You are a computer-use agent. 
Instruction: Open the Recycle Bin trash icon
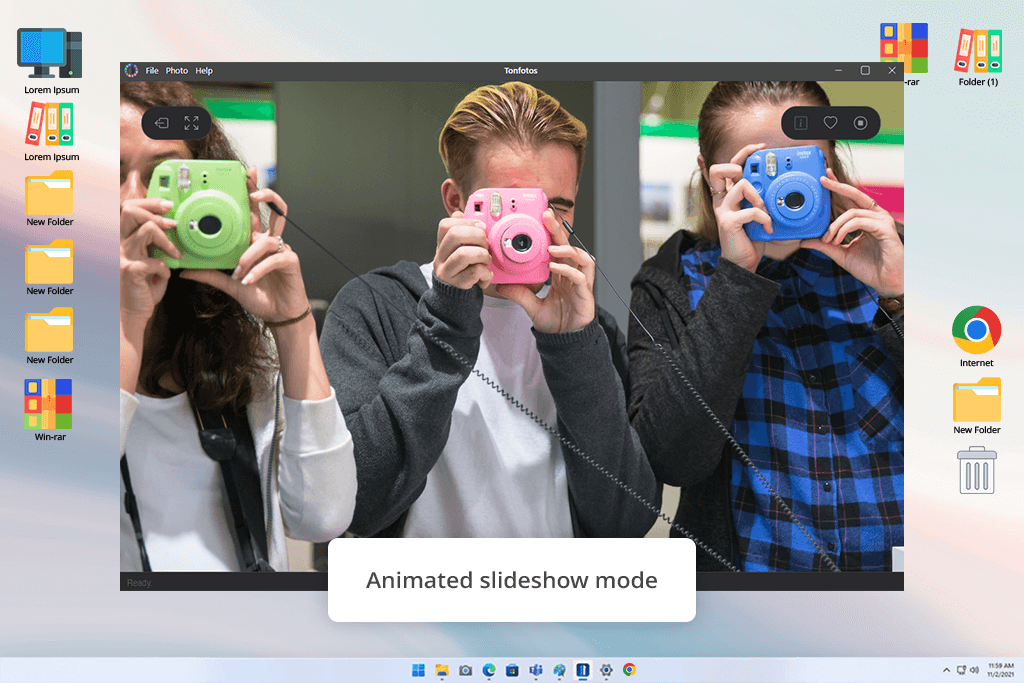(x=976, y=470)
